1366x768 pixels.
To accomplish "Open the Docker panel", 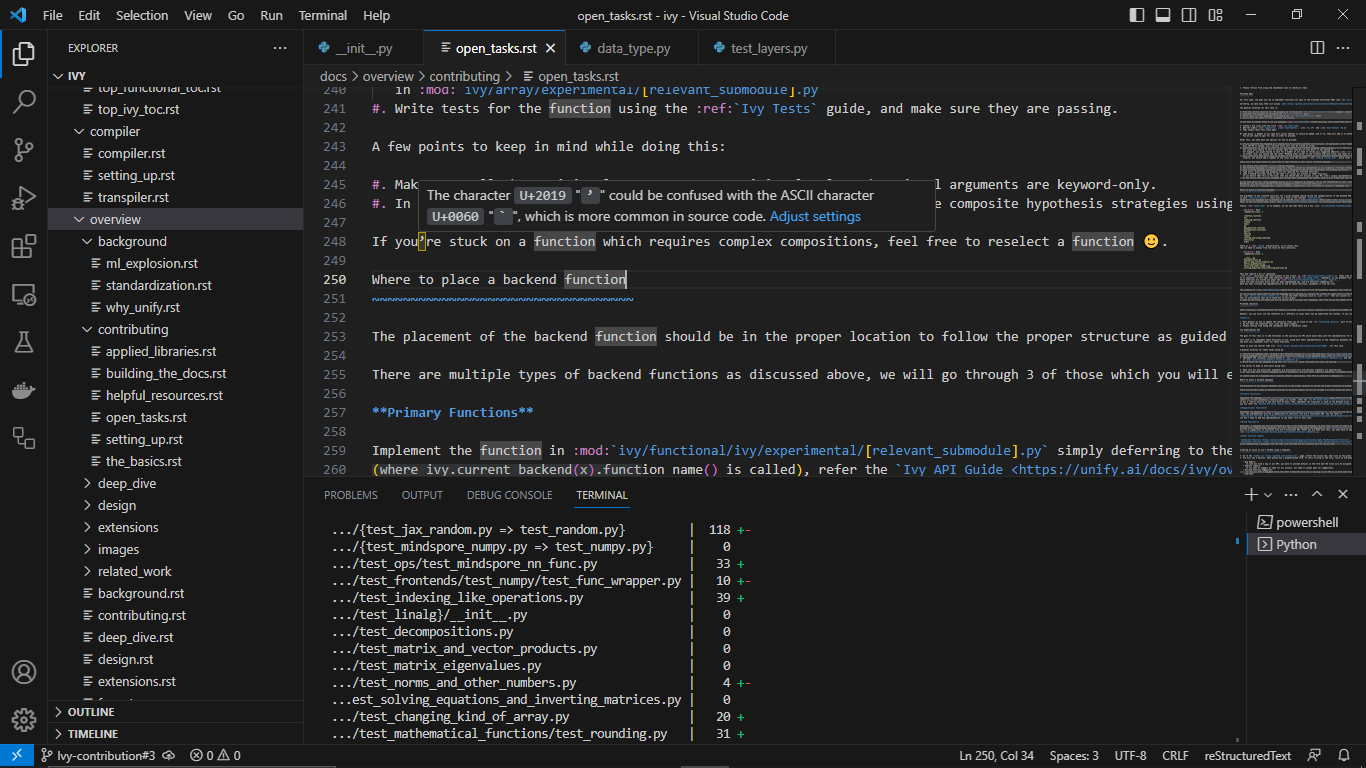I will click(24, 389).
